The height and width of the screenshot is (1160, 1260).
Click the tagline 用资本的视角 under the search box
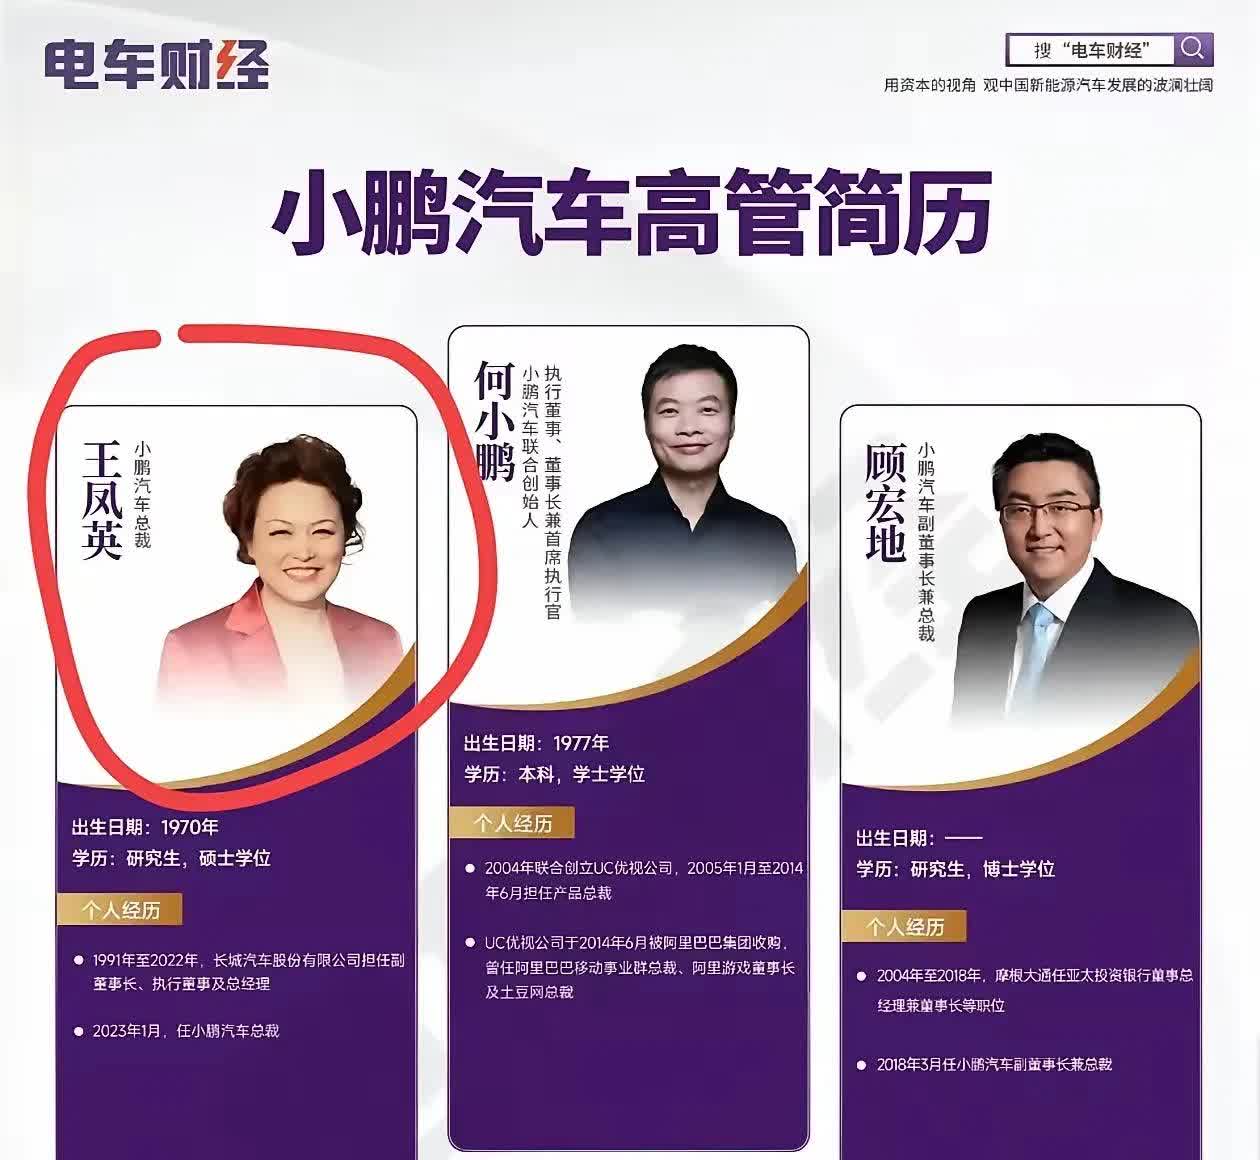point(929,85)
